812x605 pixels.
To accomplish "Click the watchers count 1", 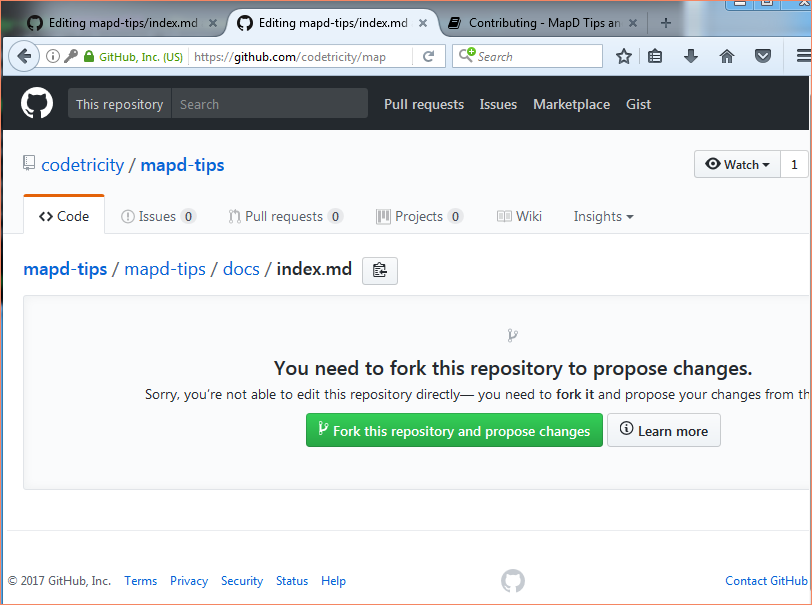I will tap(794, 164).
